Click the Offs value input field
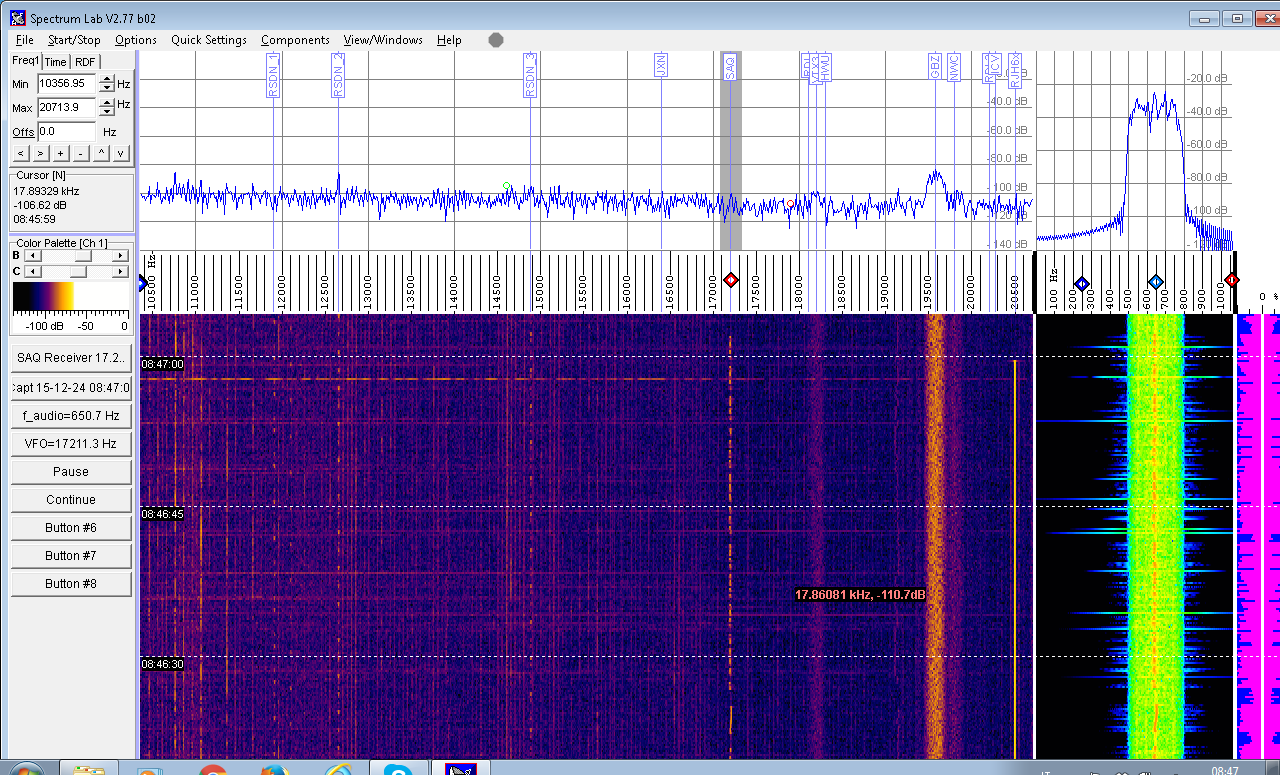The image size is (1280, 775). (66, 131)
